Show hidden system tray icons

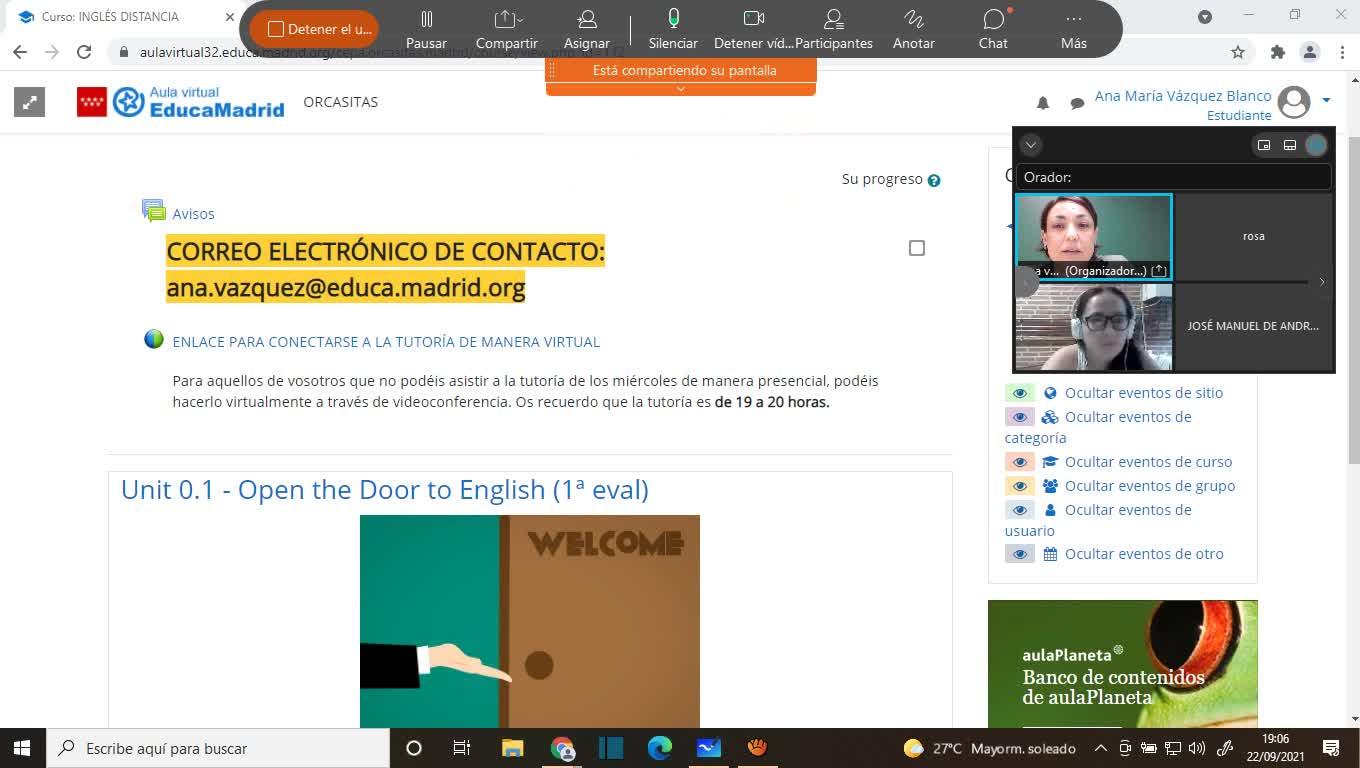point(1101,748)
